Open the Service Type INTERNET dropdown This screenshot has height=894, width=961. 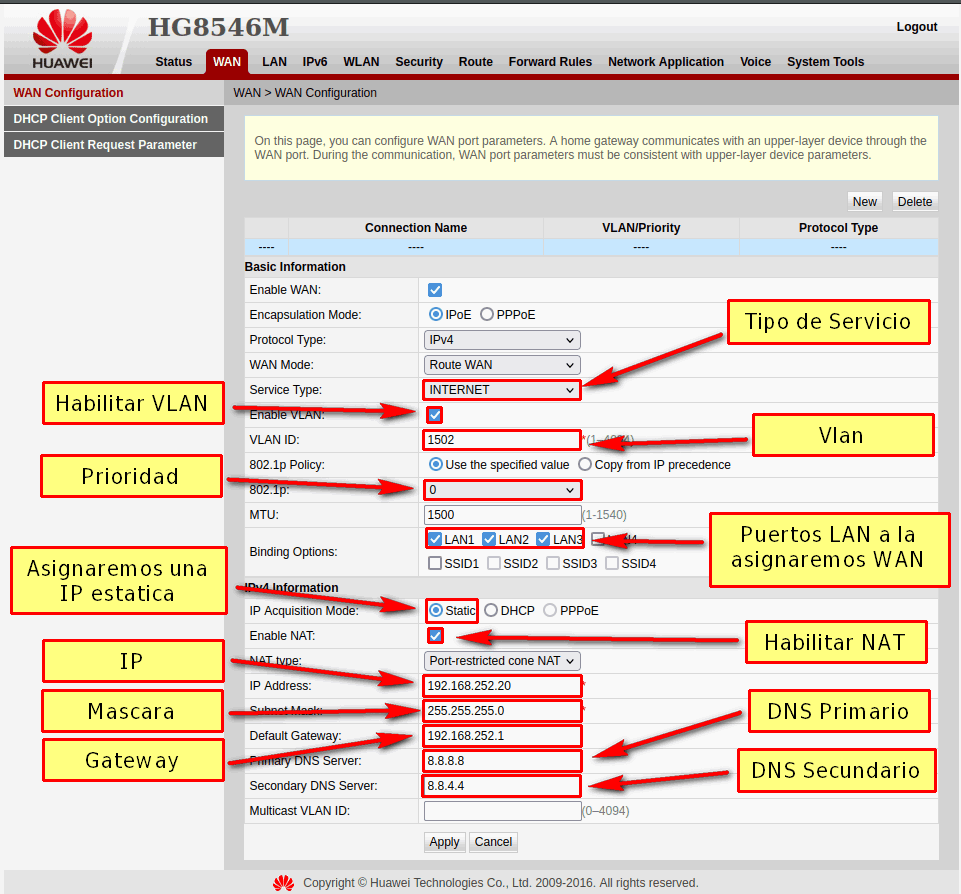[502, 390]
